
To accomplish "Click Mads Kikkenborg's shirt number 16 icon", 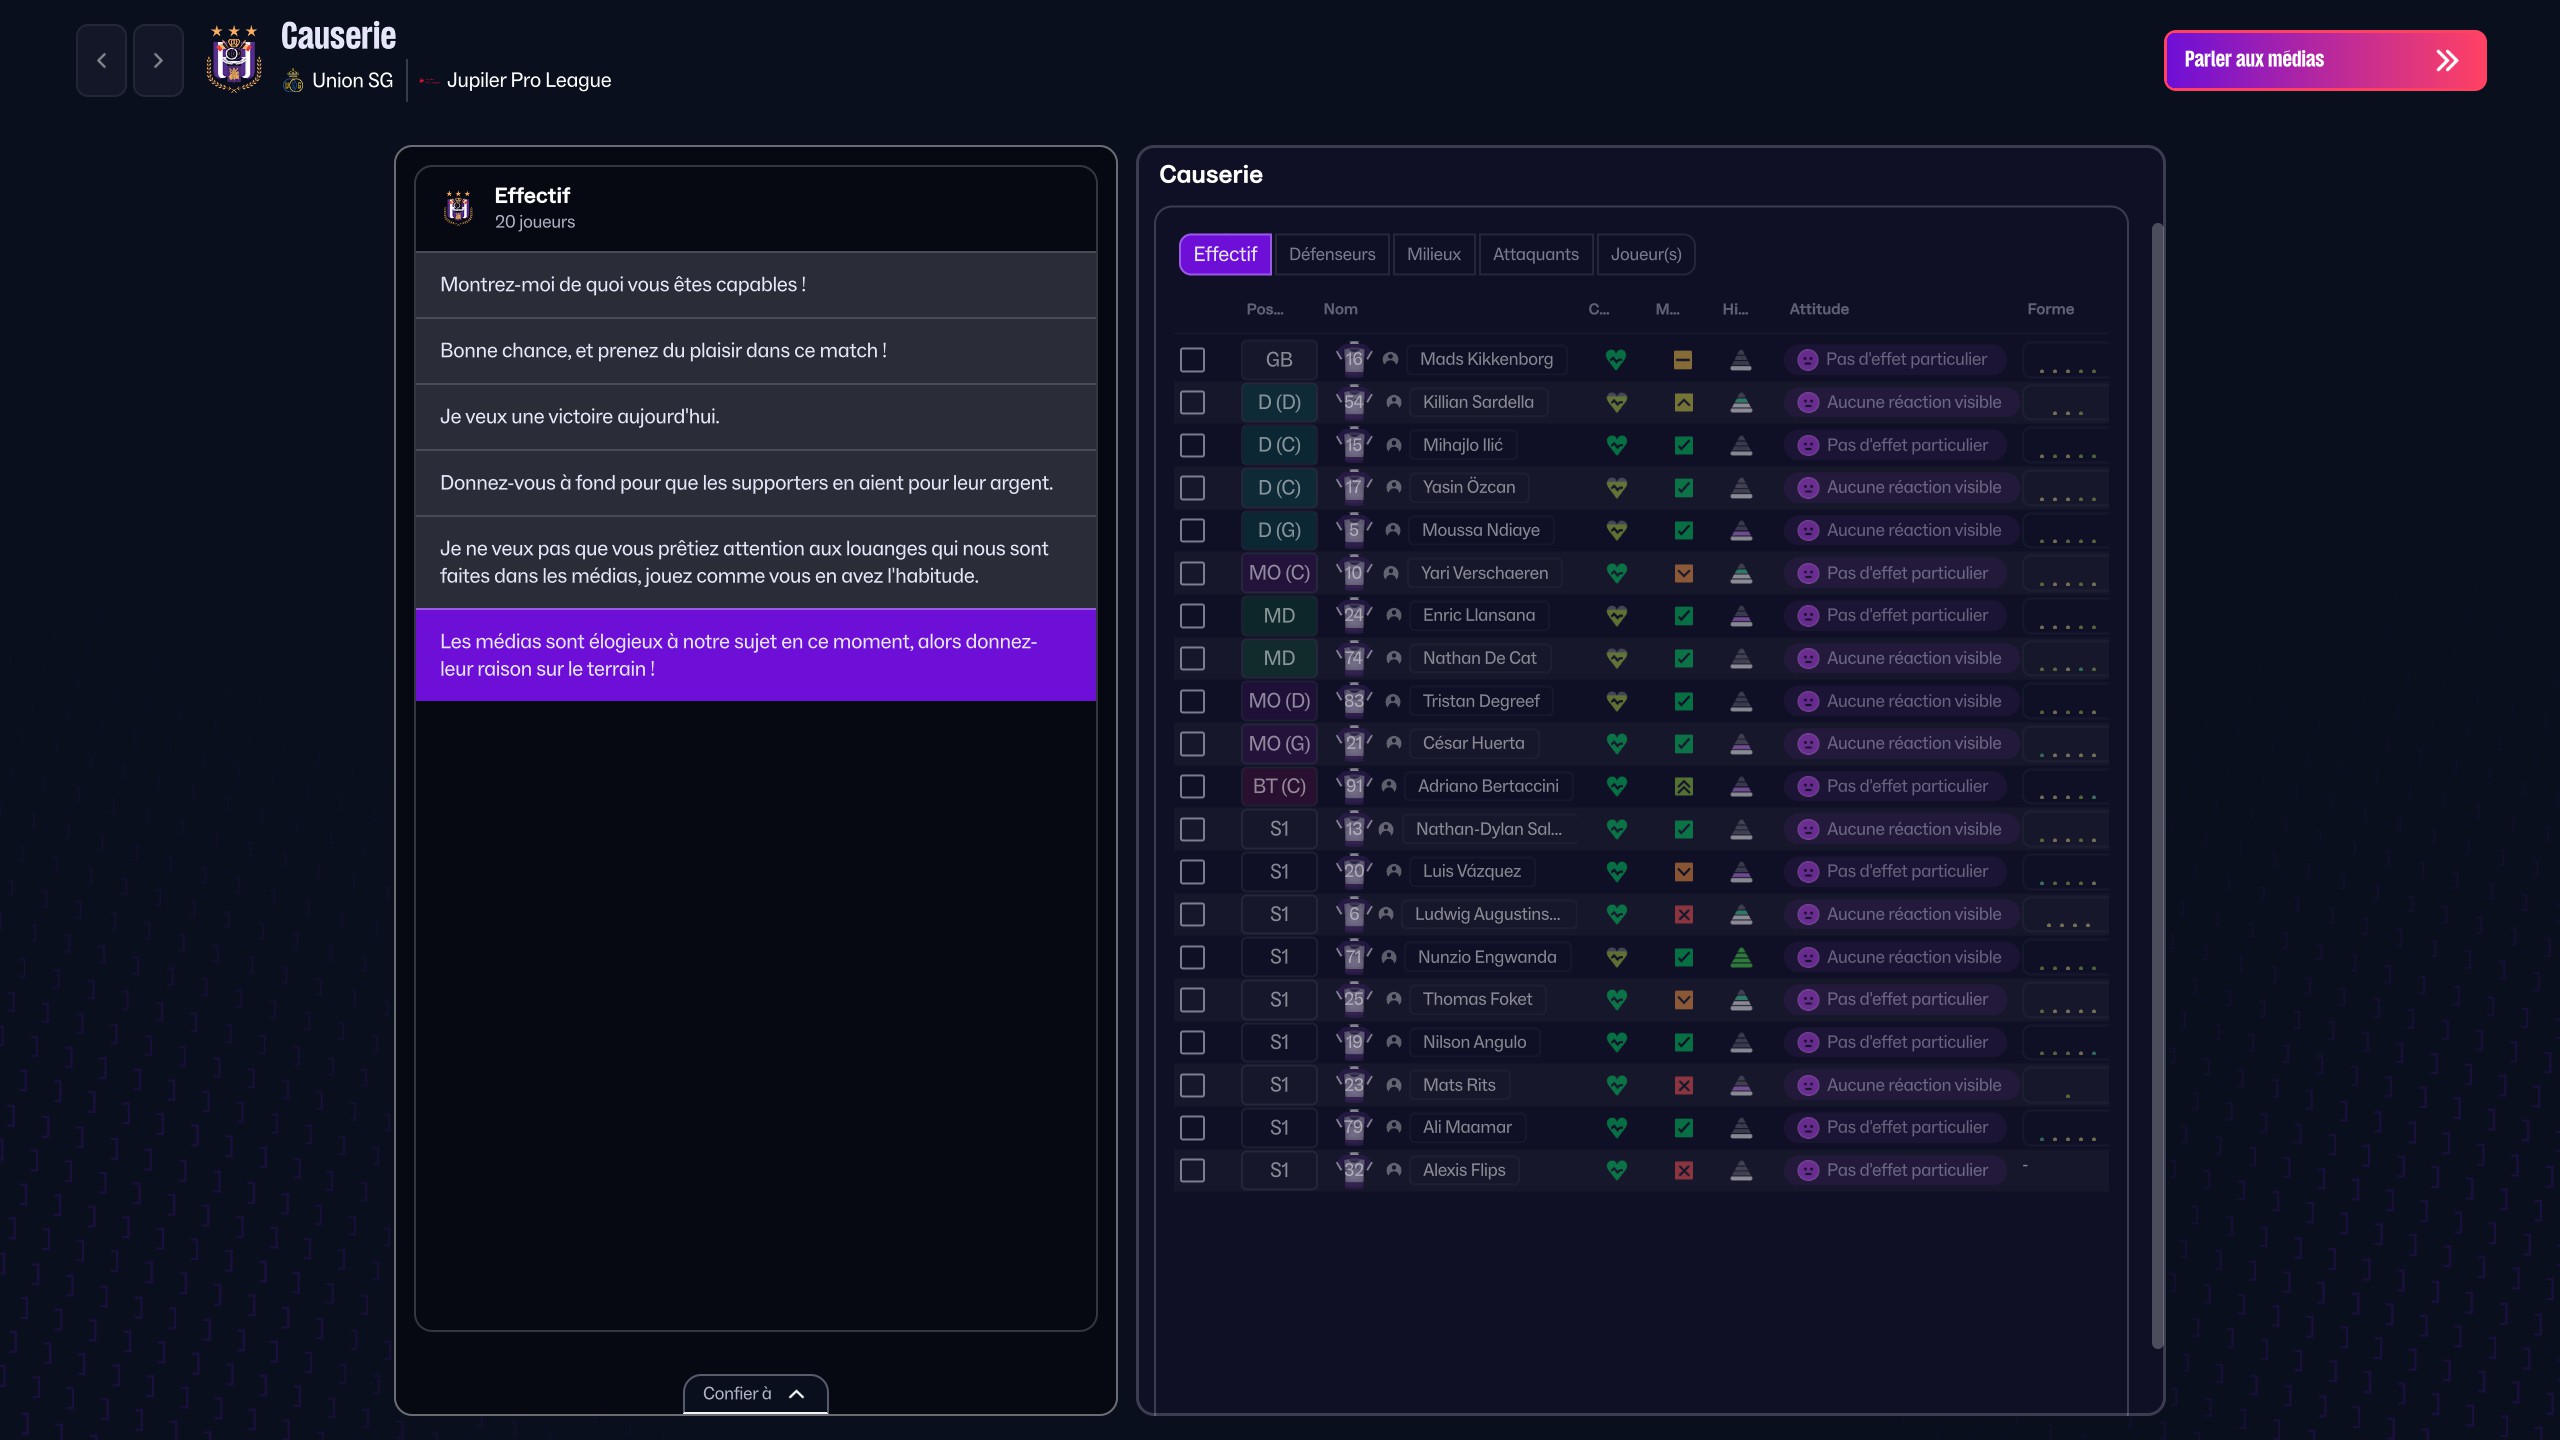I will (x=1354, y=359).
